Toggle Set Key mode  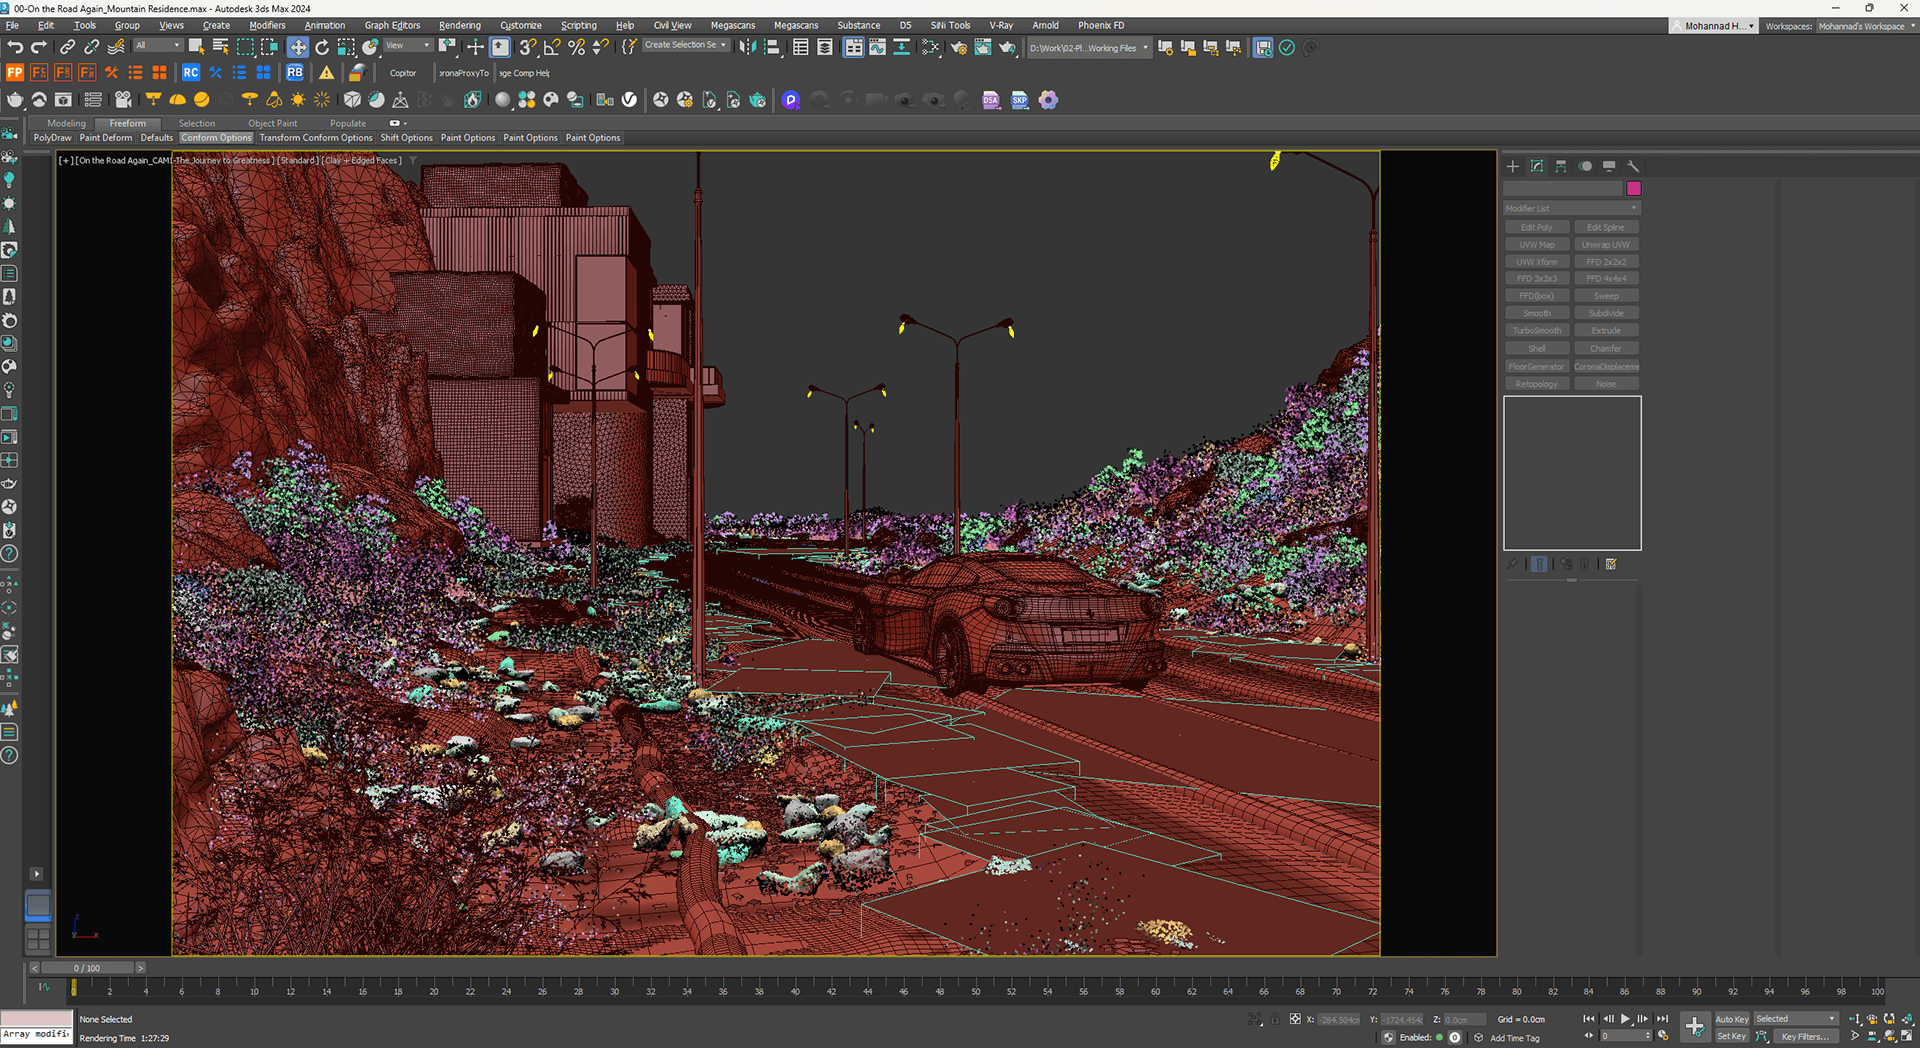tap(1731, 1036)
